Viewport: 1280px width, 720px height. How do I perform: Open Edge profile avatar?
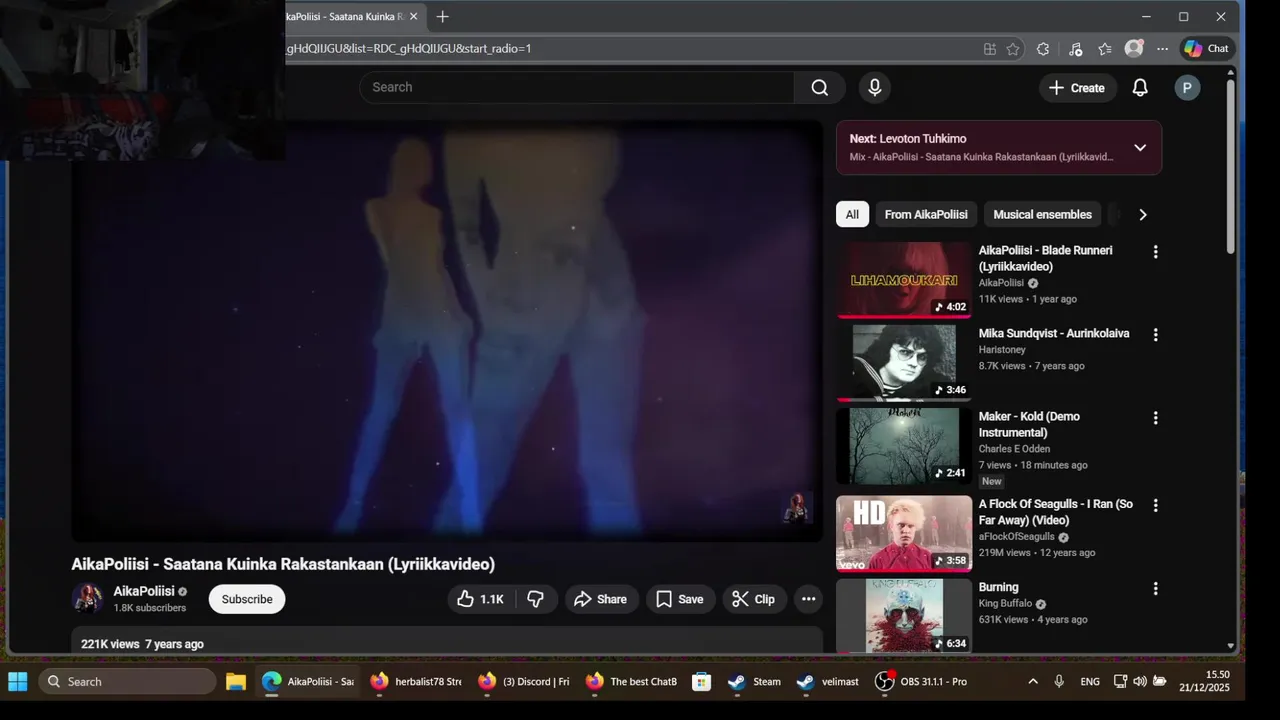click(1134, 48)
